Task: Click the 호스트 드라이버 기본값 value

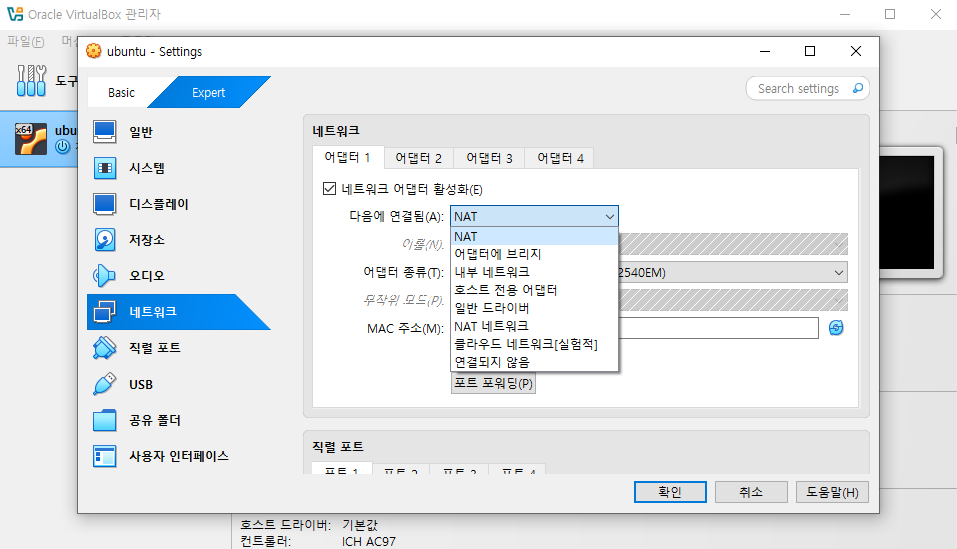Action: pos(360,525)
